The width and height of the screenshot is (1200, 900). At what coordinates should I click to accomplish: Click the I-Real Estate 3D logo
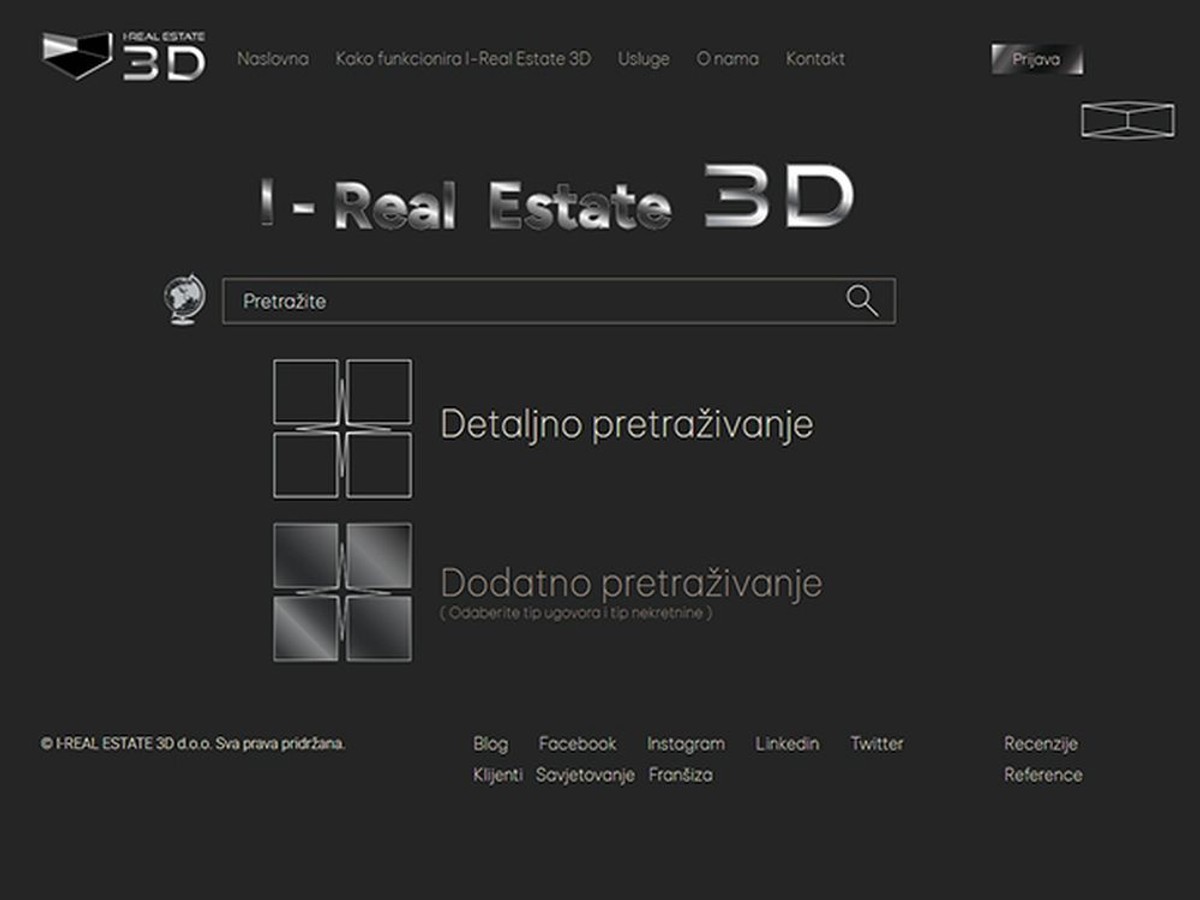[120, 57]
